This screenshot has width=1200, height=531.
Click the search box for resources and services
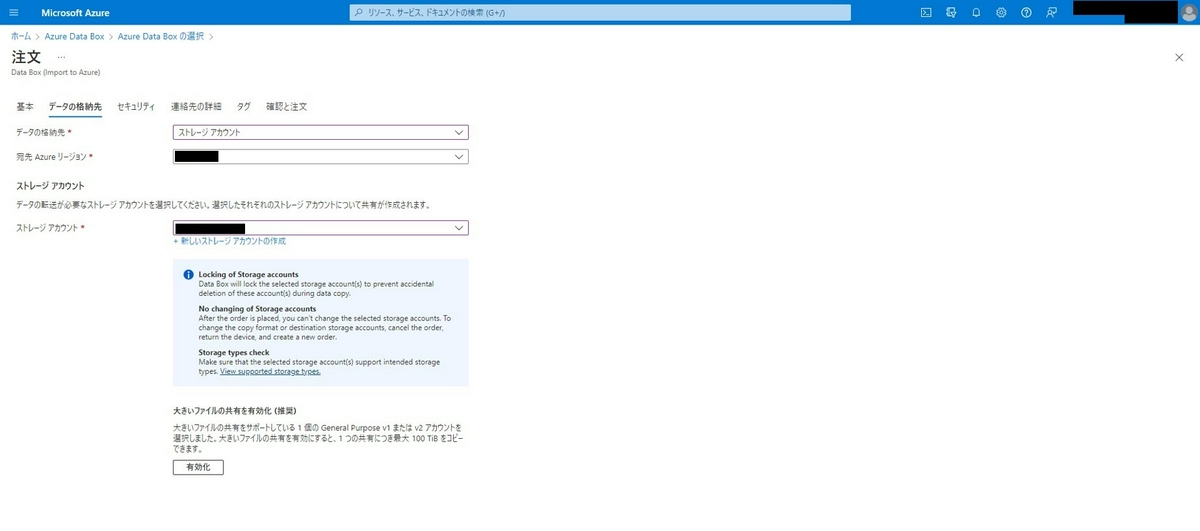click(601, 12)
